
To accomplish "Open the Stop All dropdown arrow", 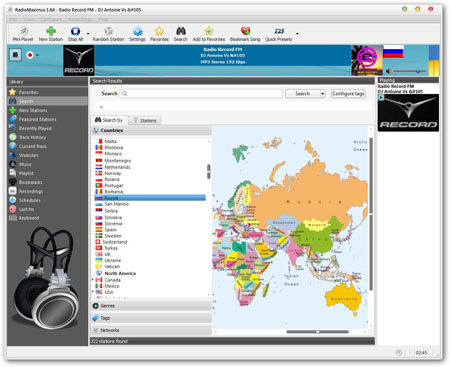I will click(88, 34).
